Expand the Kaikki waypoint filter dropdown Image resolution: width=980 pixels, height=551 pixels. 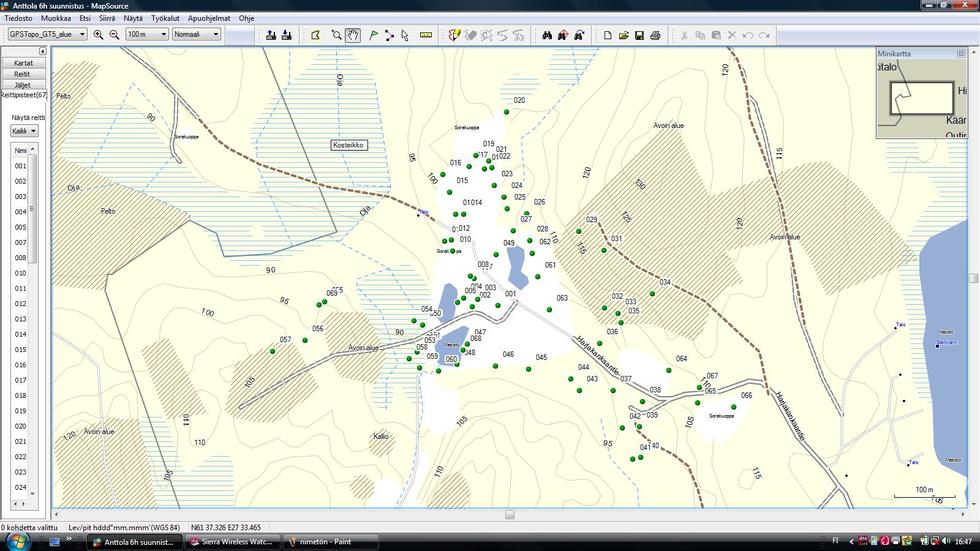point(24,131)
